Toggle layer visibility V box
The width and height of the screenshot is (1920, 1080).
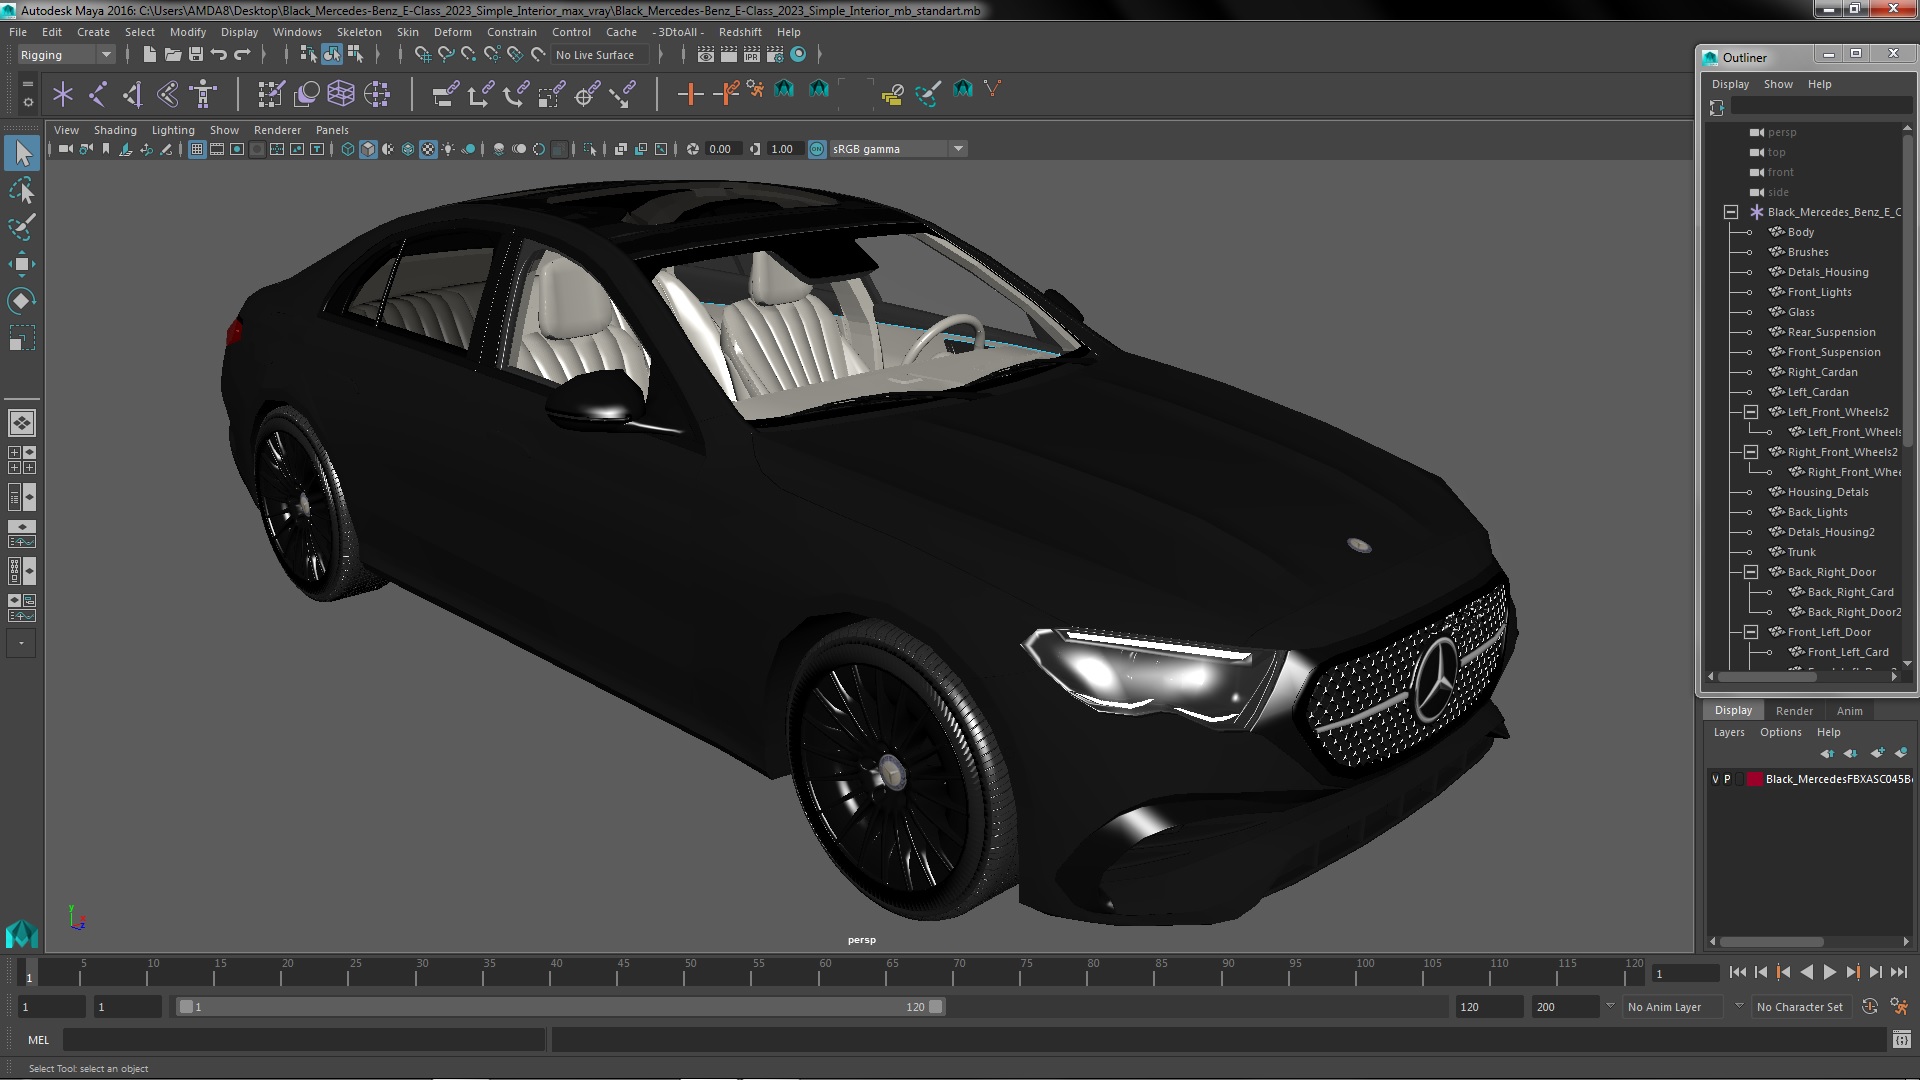tap(1716, 779)
